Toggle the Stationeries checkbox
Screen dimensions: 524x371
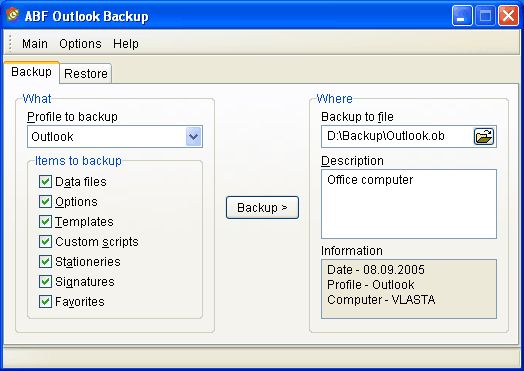click(45, 261)
